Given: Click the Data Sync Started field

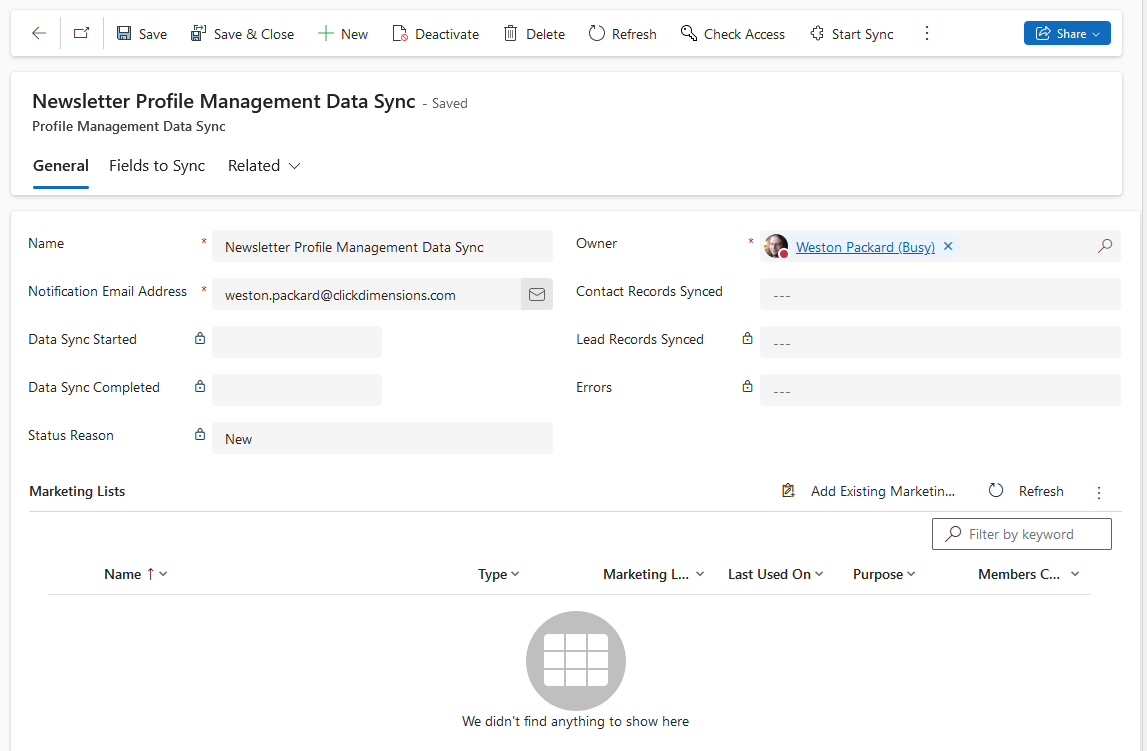Looking at the screenshot, I should [x=297, y=342].
